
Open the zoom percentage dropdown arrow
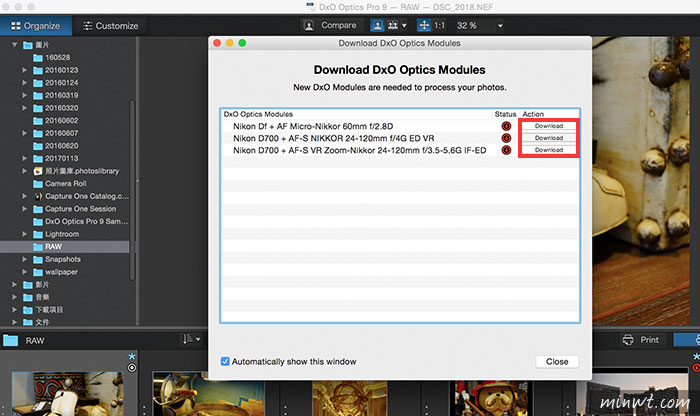tap(500, 26)
